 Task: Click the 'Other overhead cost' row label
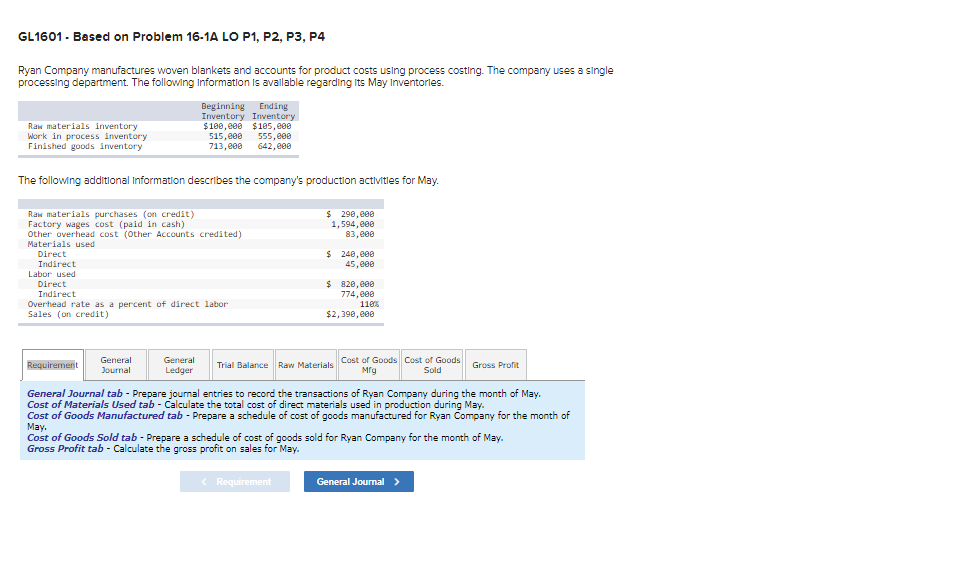pos(135,234)
